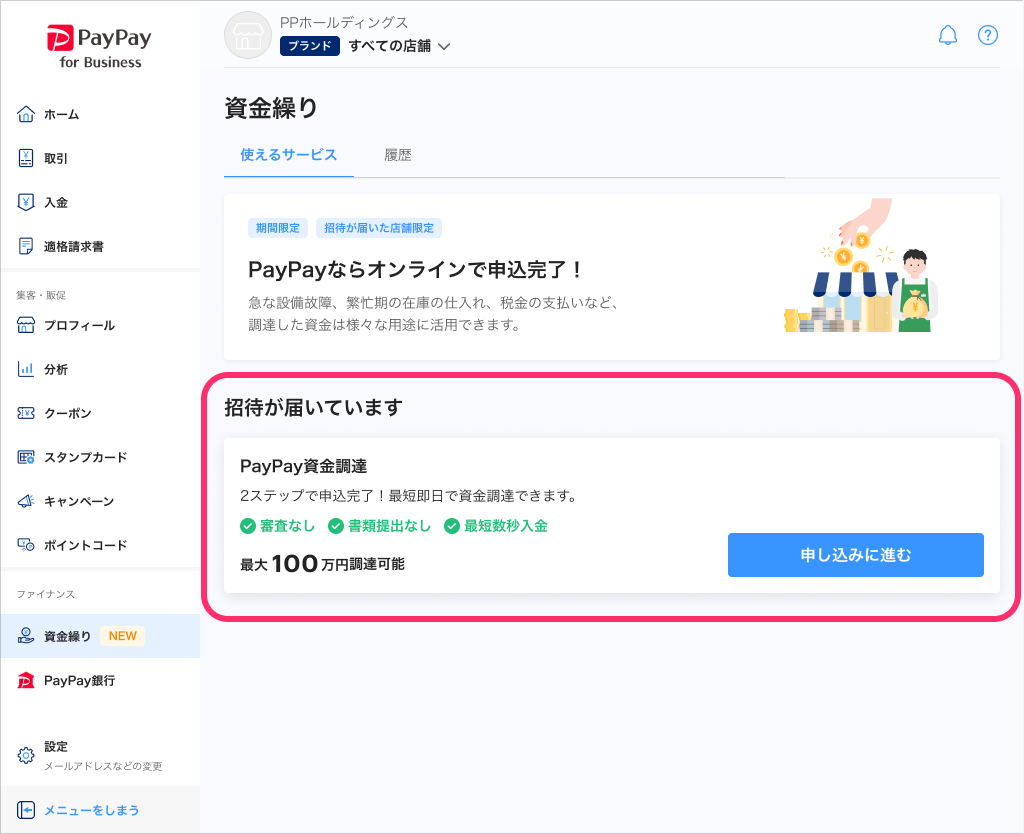
Task: Click メールアドレスなどの変更 subtext
Action: point(103,766)
